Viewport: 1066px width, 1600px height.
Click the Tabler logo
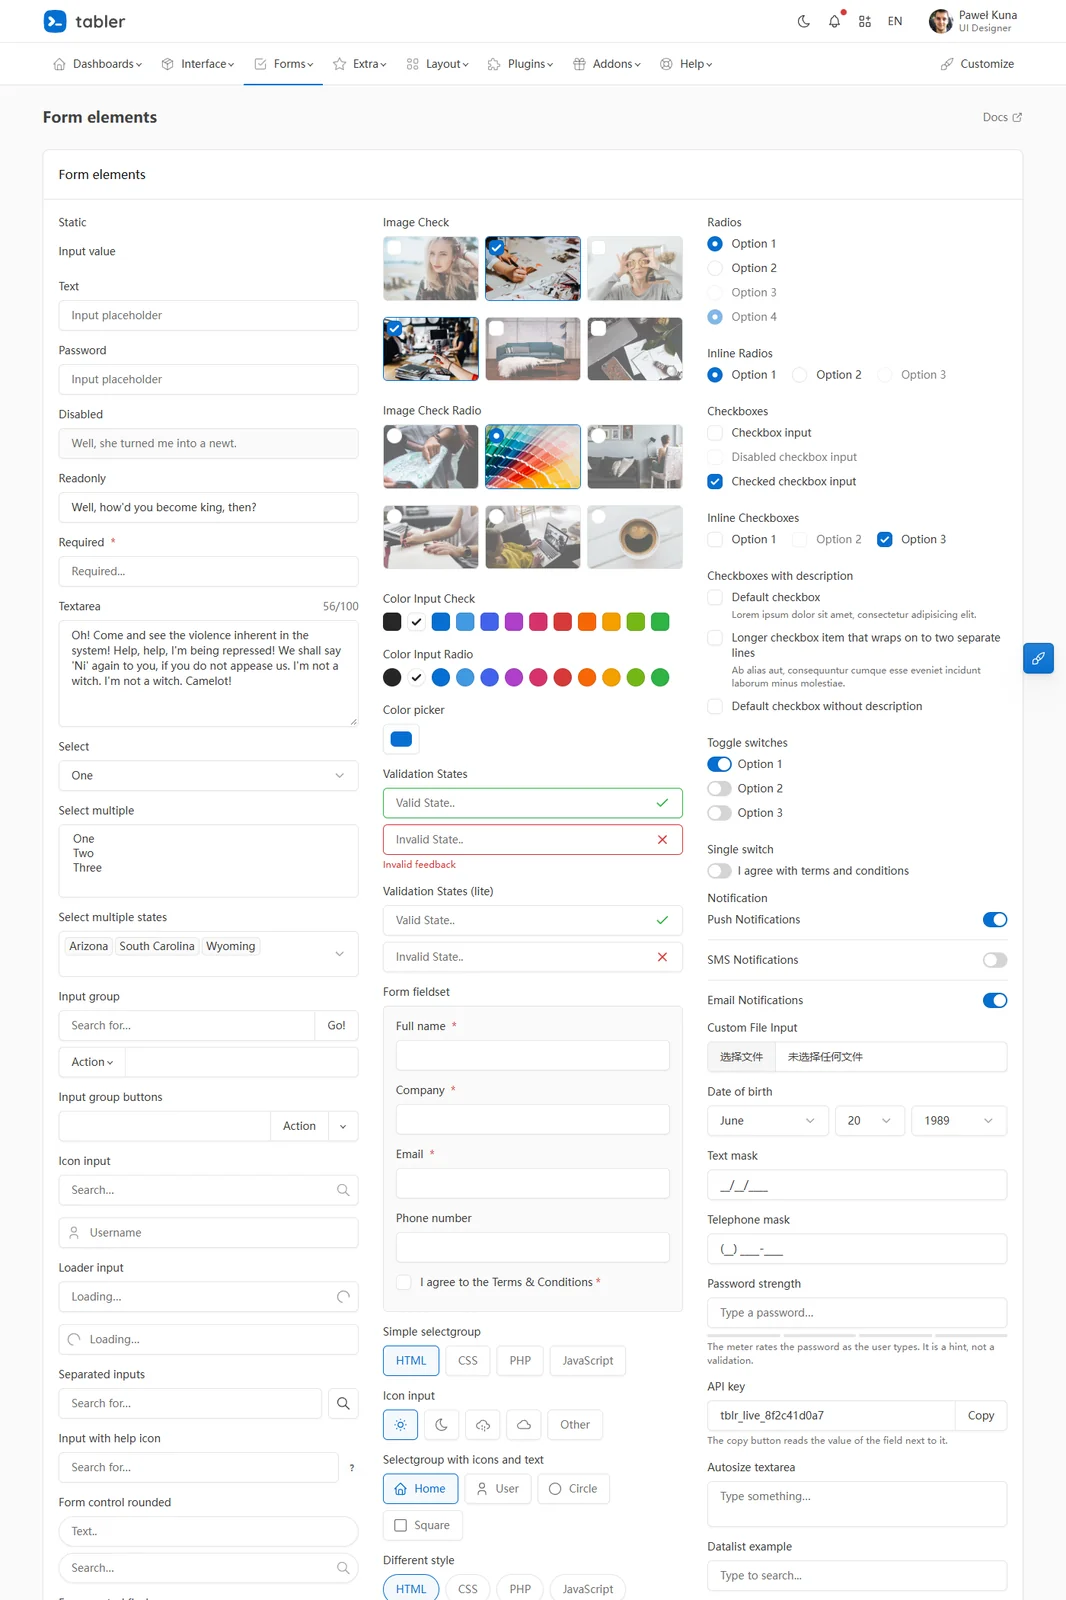[x=84, y=21]
